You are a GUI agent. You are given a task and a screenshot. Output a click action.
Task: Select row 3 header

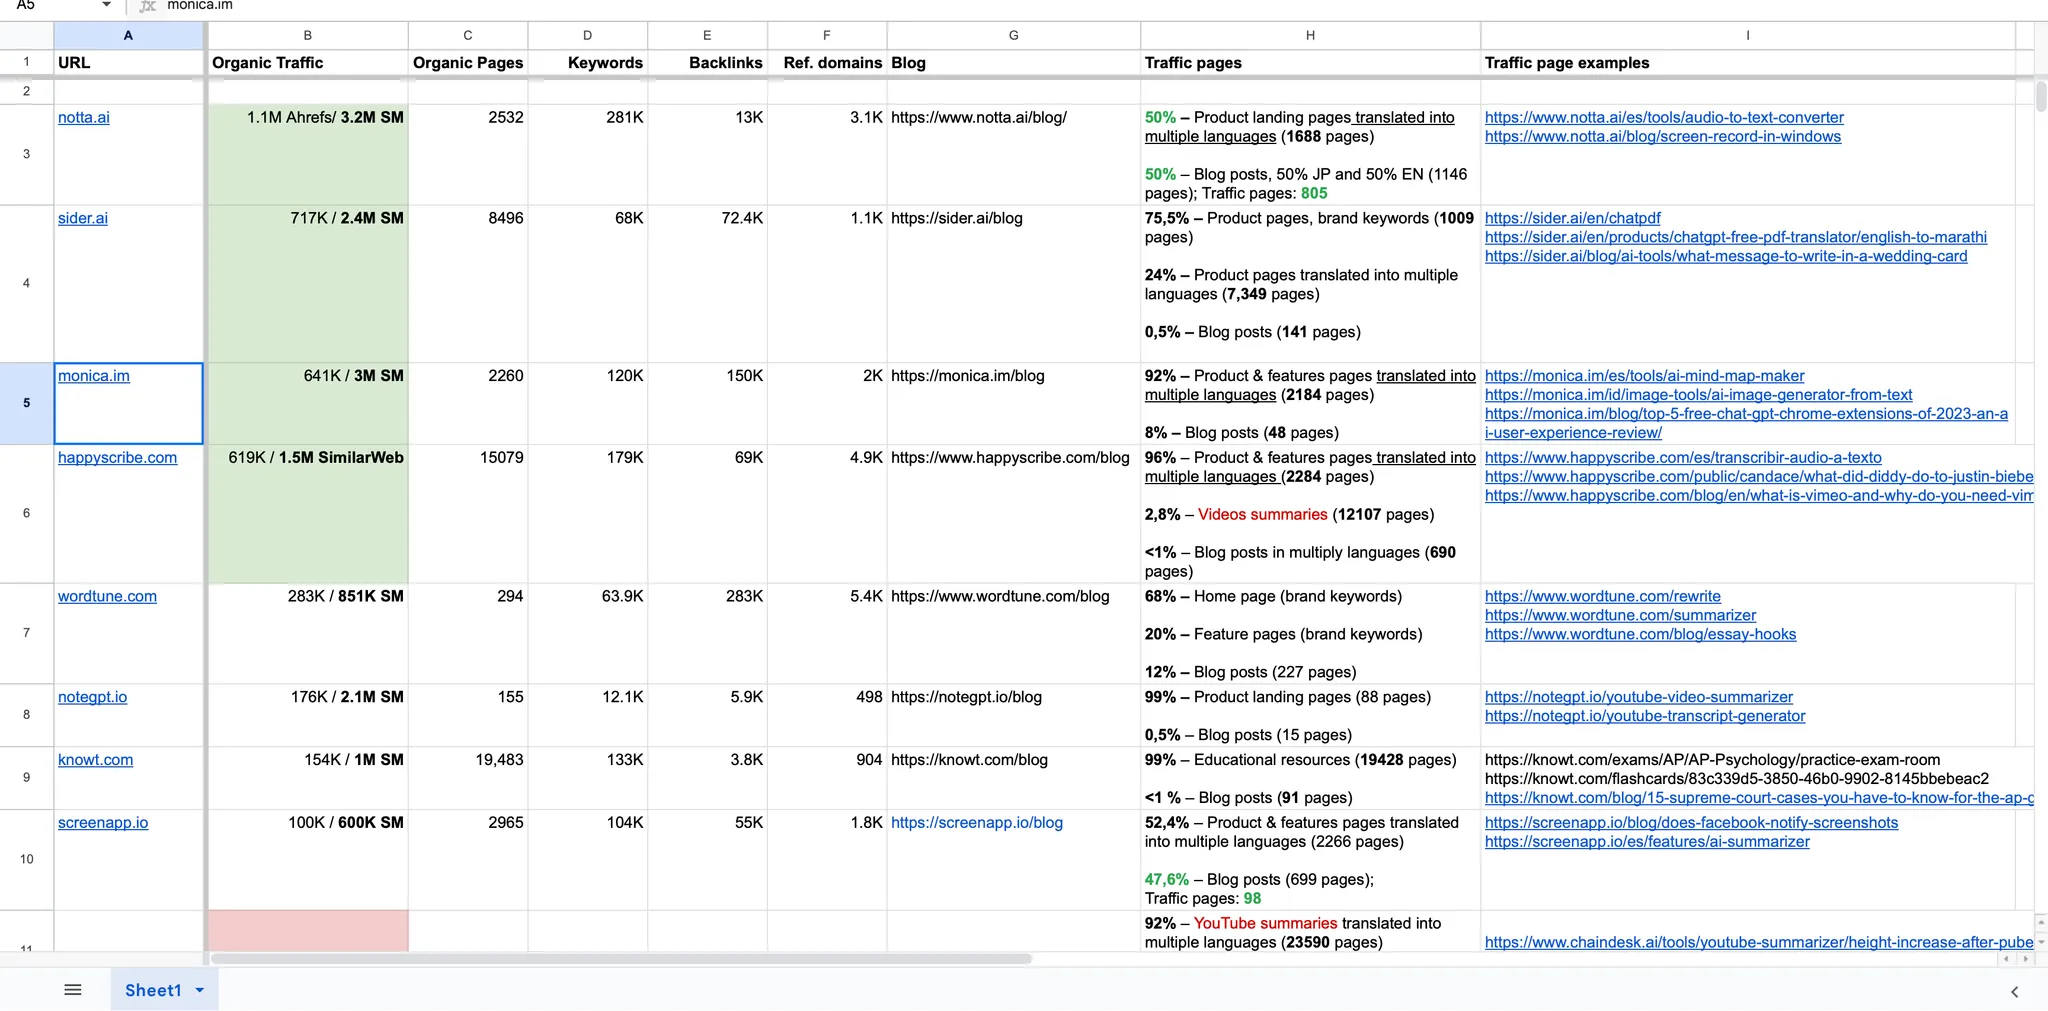27,154
